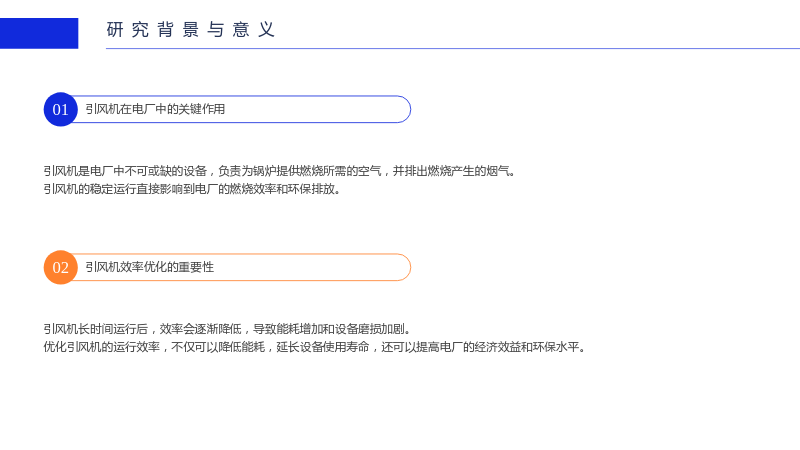Click the orange circle numbered 02
Image resolution: width=800 pixels, height=450 pixels.
click(x=61, y=267)
